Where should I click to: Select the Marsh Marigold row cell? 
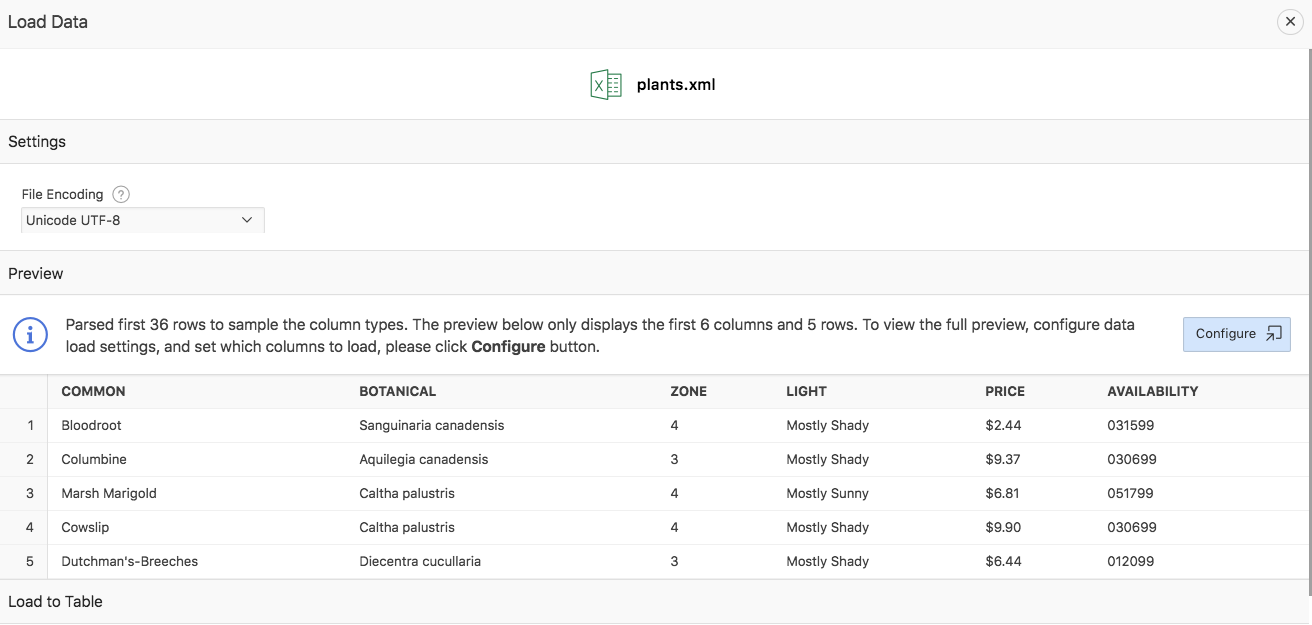[108, 493]
